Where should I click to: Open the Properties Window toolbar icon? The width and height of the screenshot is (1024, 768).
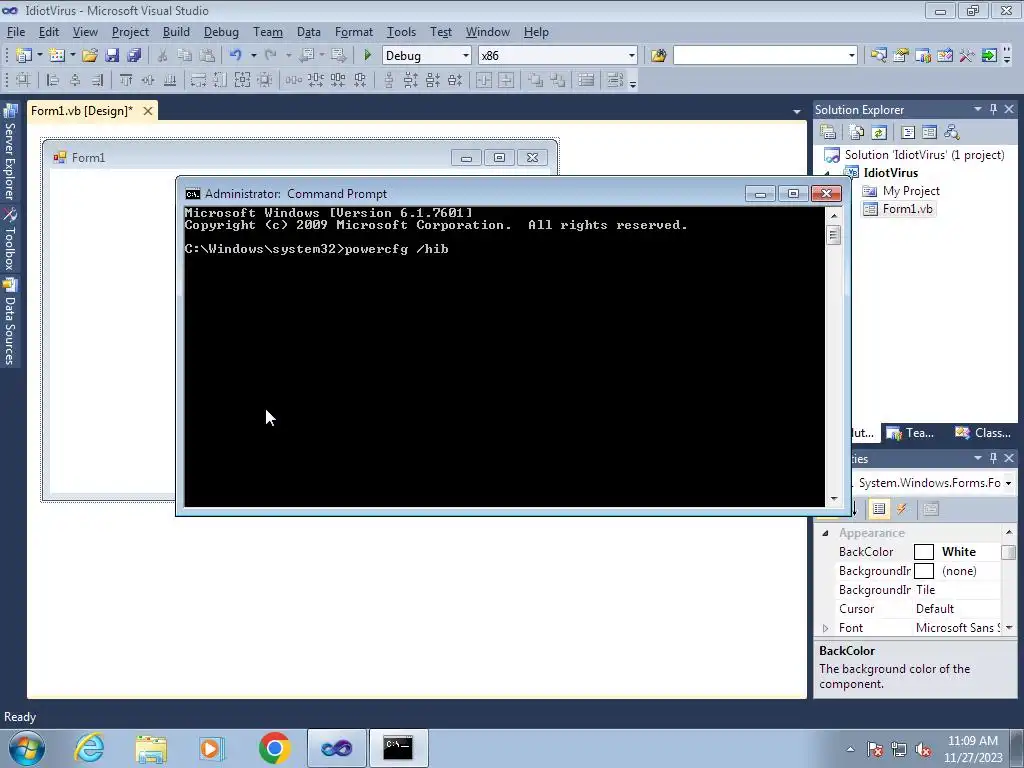(901, 56)
